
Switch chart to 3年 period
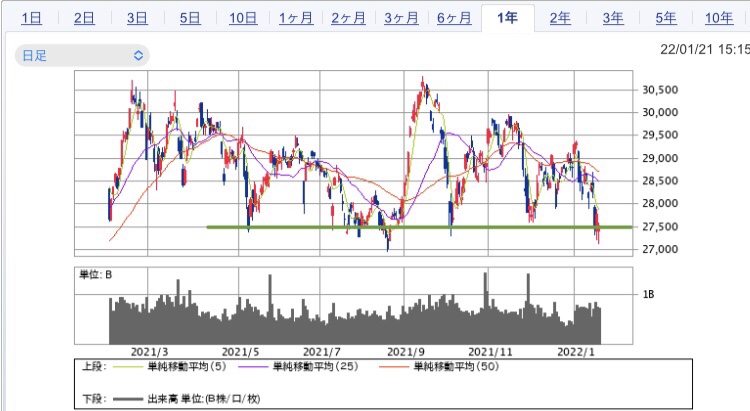(x=613, y=18)
